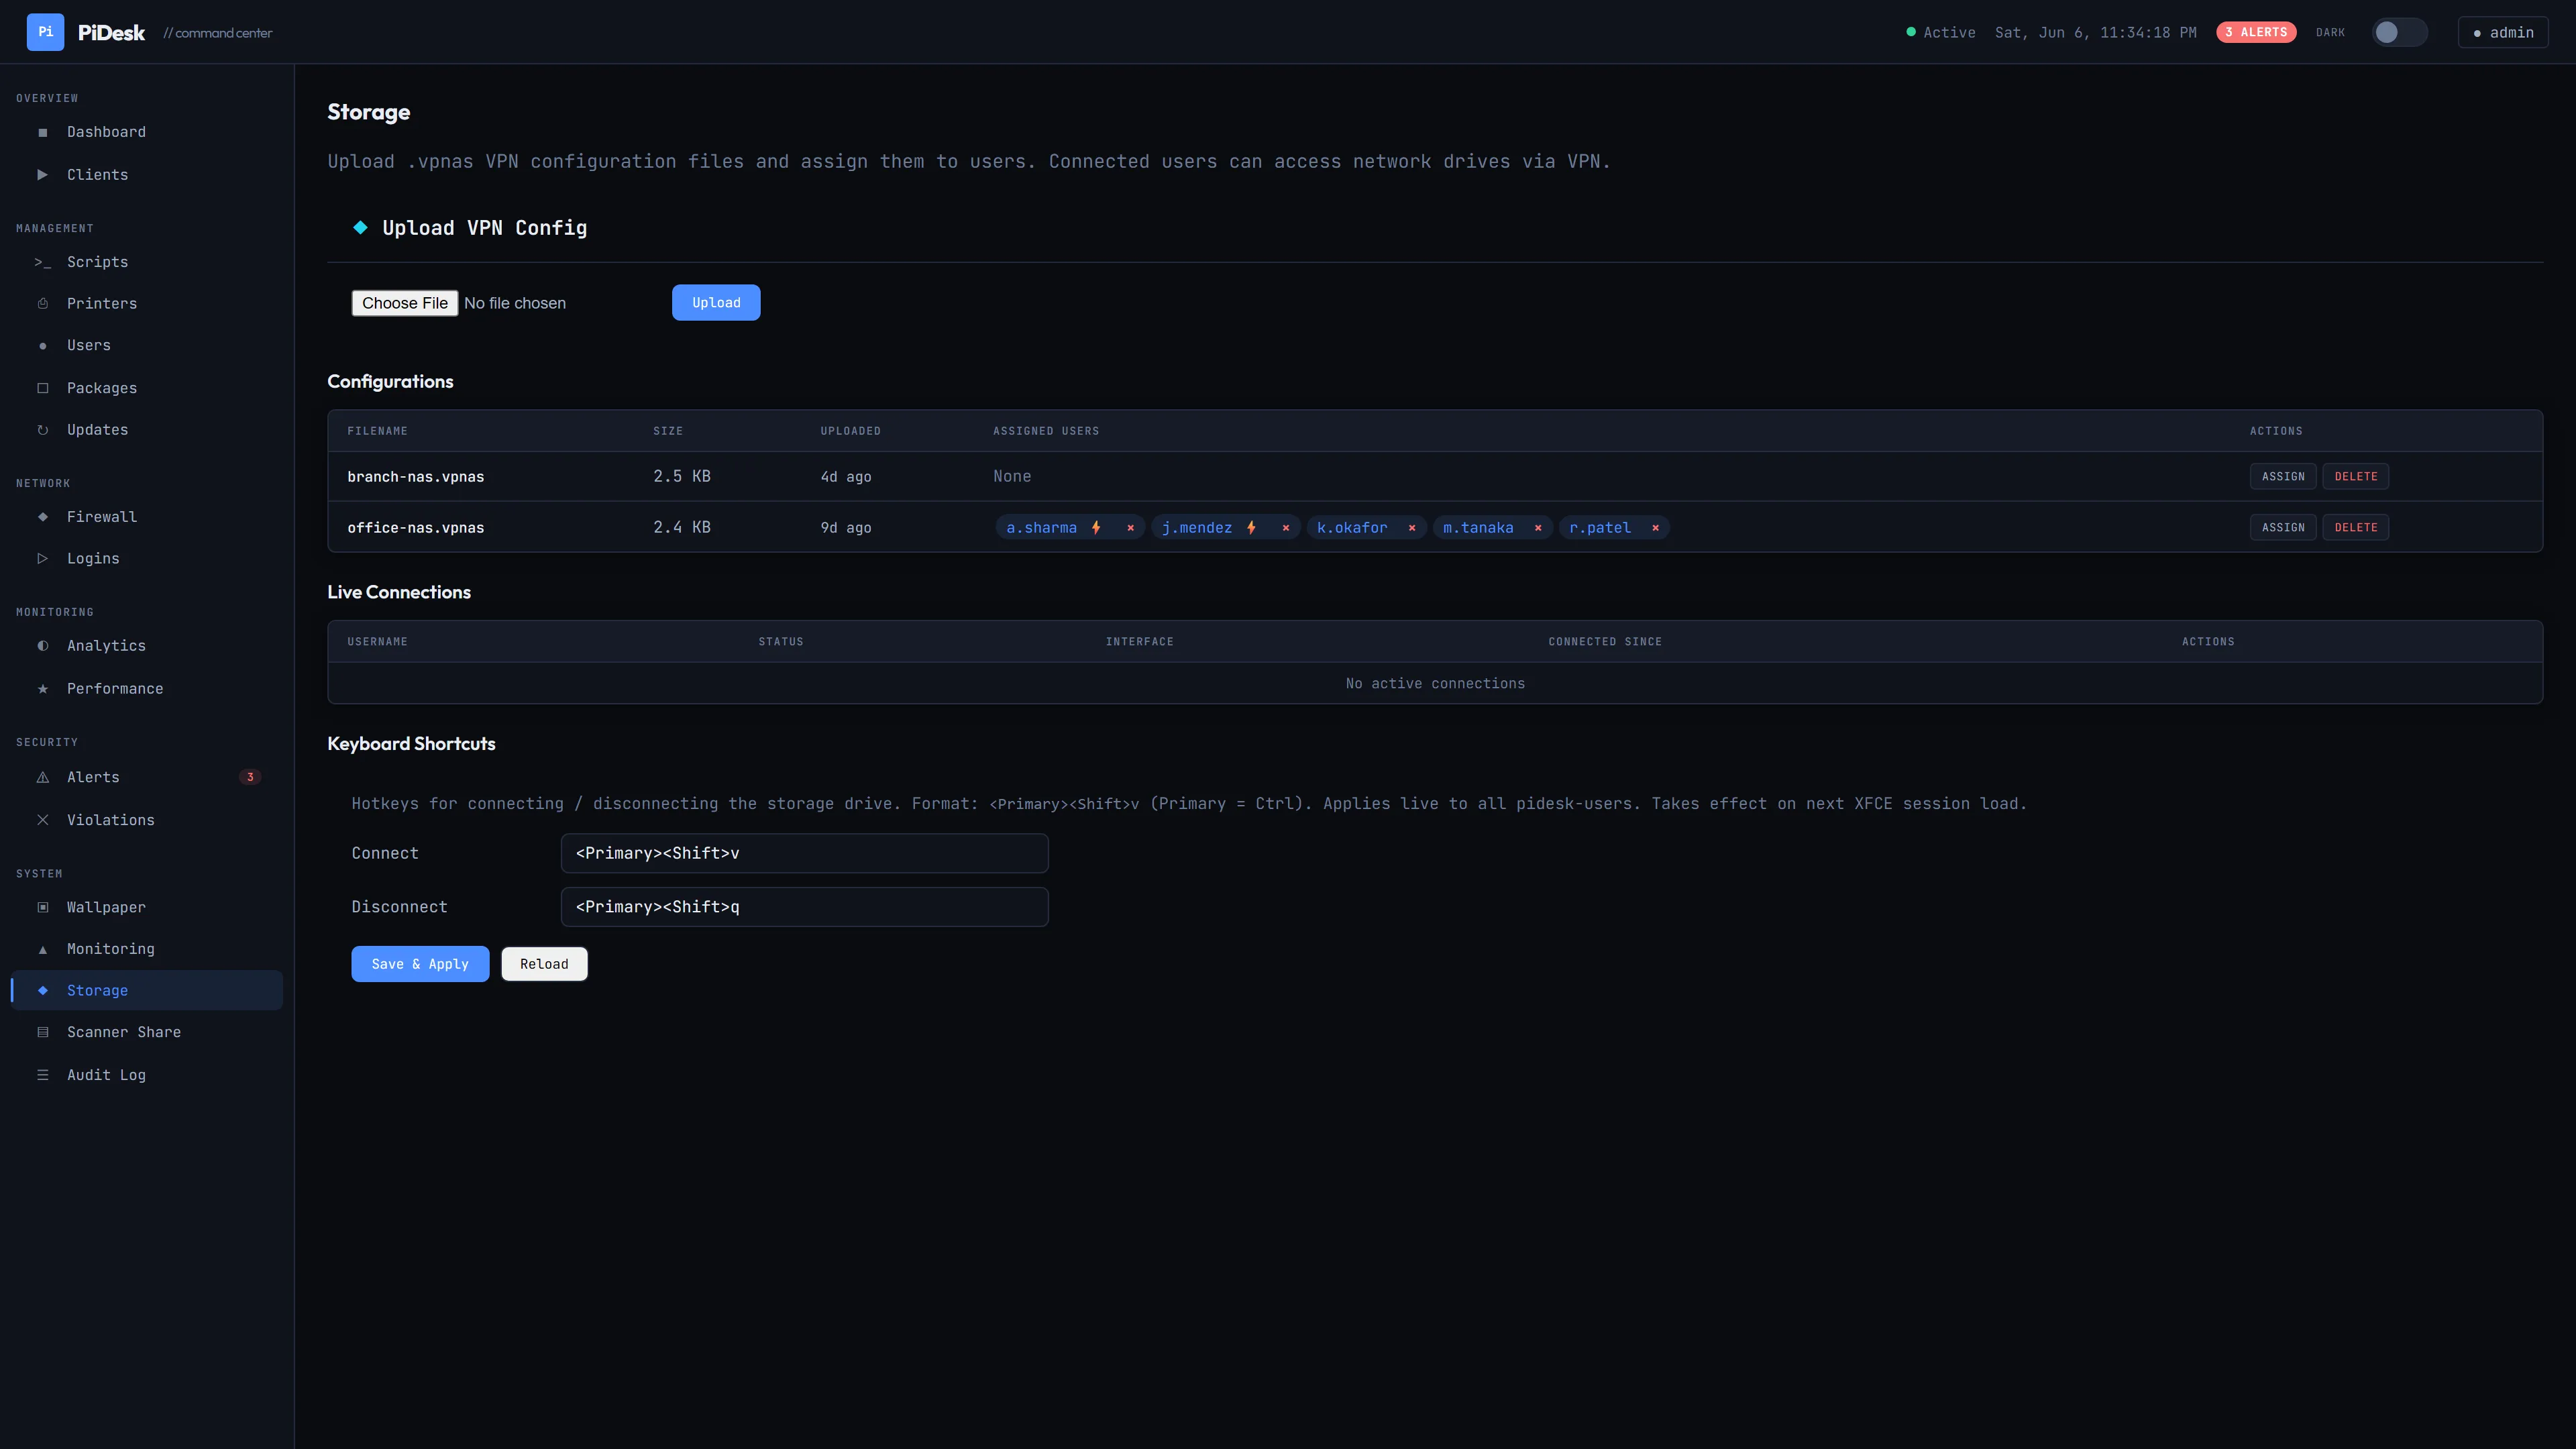This screenshot has height=1449, width=2576.
Task: Open Logins via its outlined triangle icon
Action: (x=42, y=559)
